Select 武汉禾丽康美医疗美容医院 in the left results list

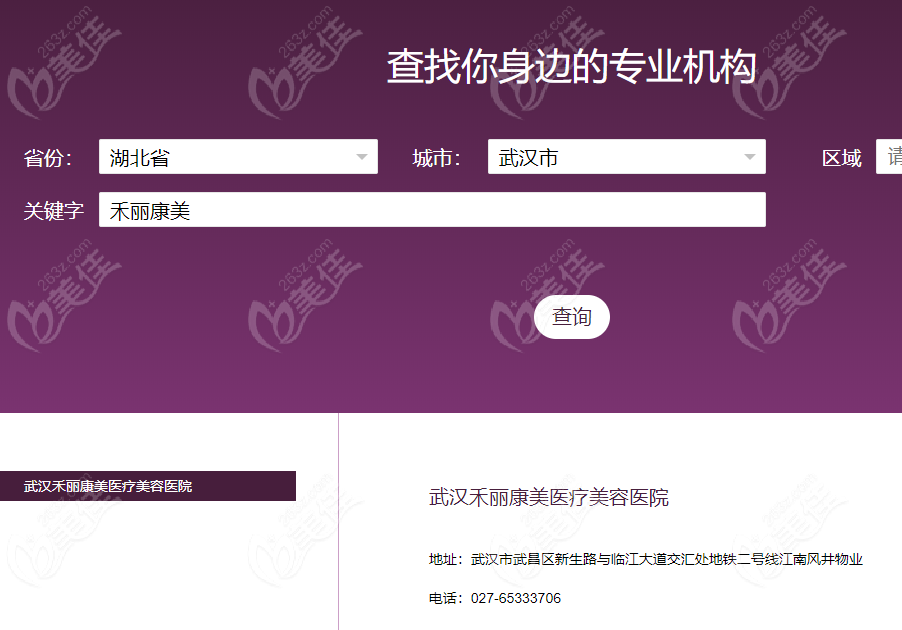point(148,486)
